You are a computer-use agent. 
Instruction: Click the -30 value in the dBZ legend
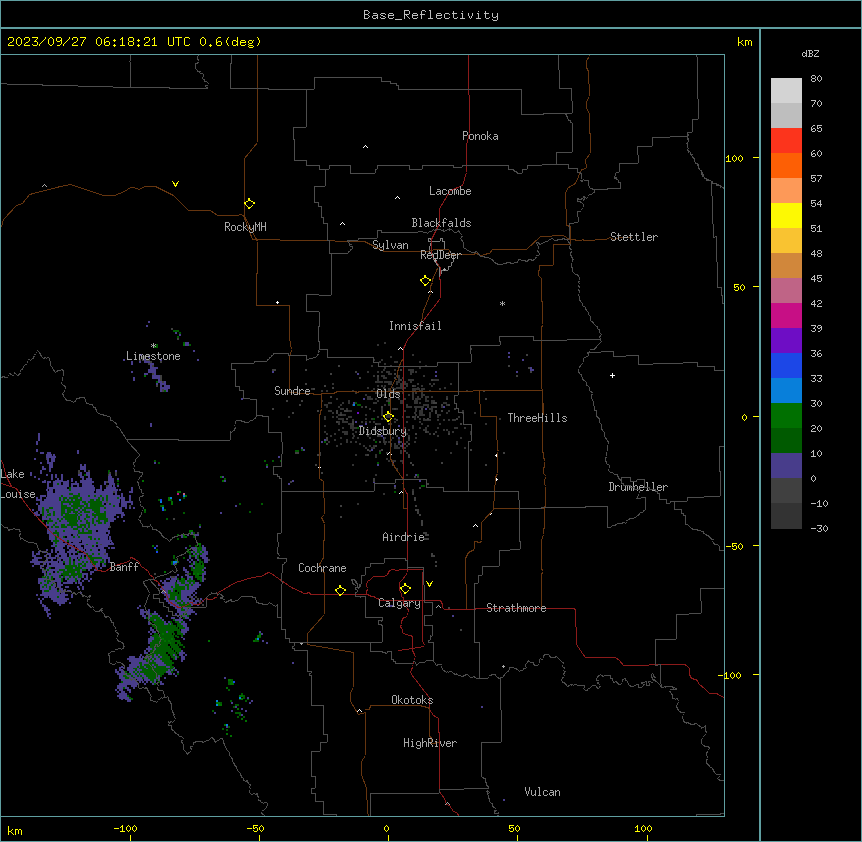click(819, 529)
